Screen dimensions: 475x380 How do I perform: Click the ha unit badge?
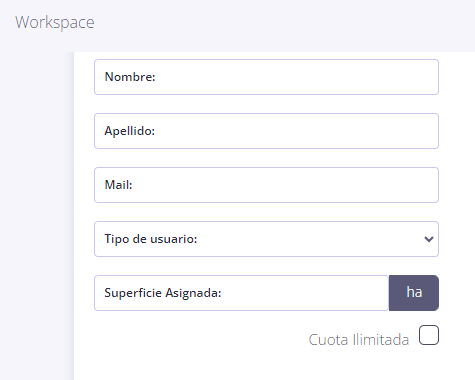[x=414, y=293]
